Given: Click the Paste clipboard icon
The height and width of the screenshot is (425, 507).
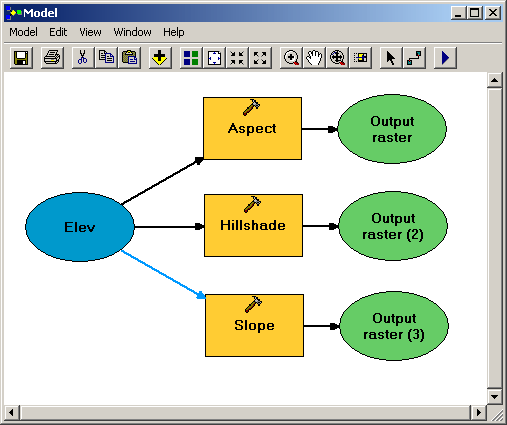Looking at the screenshot, I should coord(130,58).
